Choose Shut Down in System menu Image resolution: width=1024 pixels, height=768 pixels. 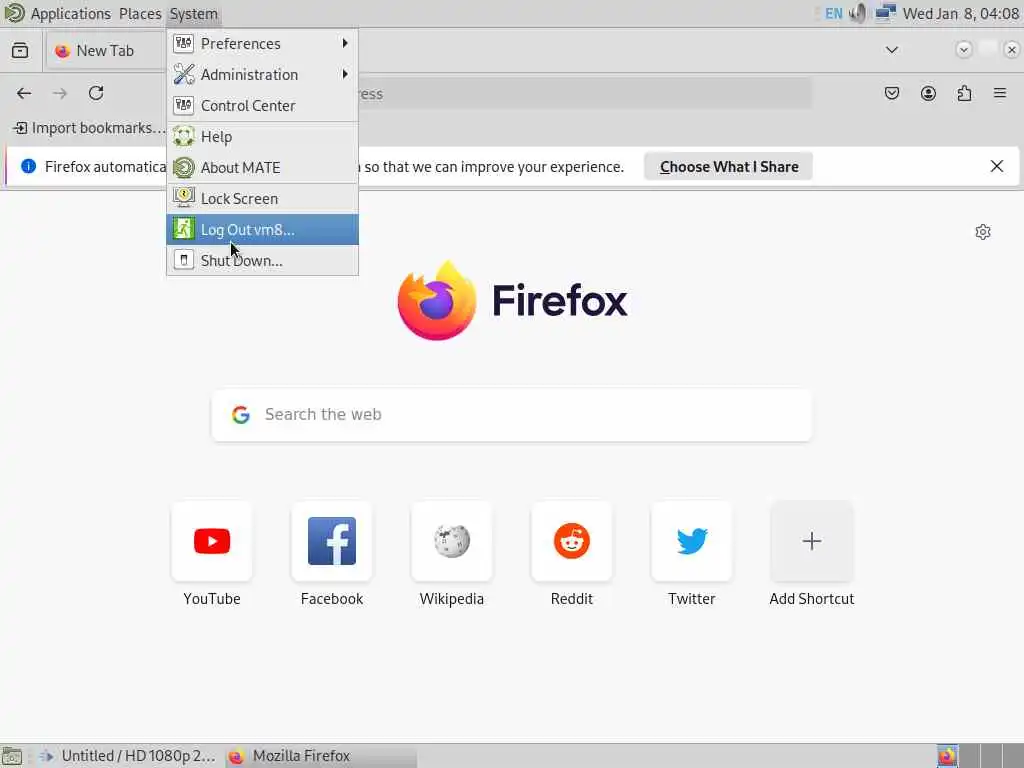262,261
